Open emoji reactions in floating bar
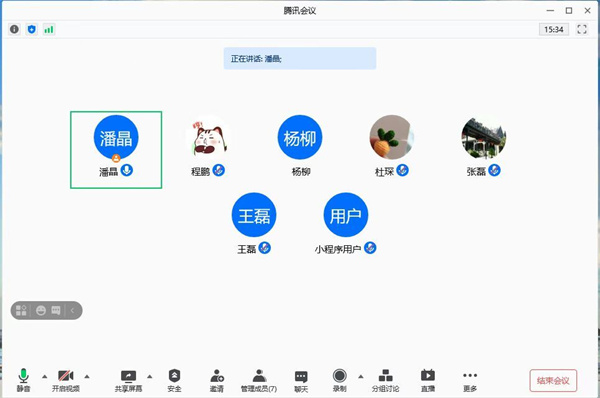Screen dimensions: 600x398 pos(41,310)
